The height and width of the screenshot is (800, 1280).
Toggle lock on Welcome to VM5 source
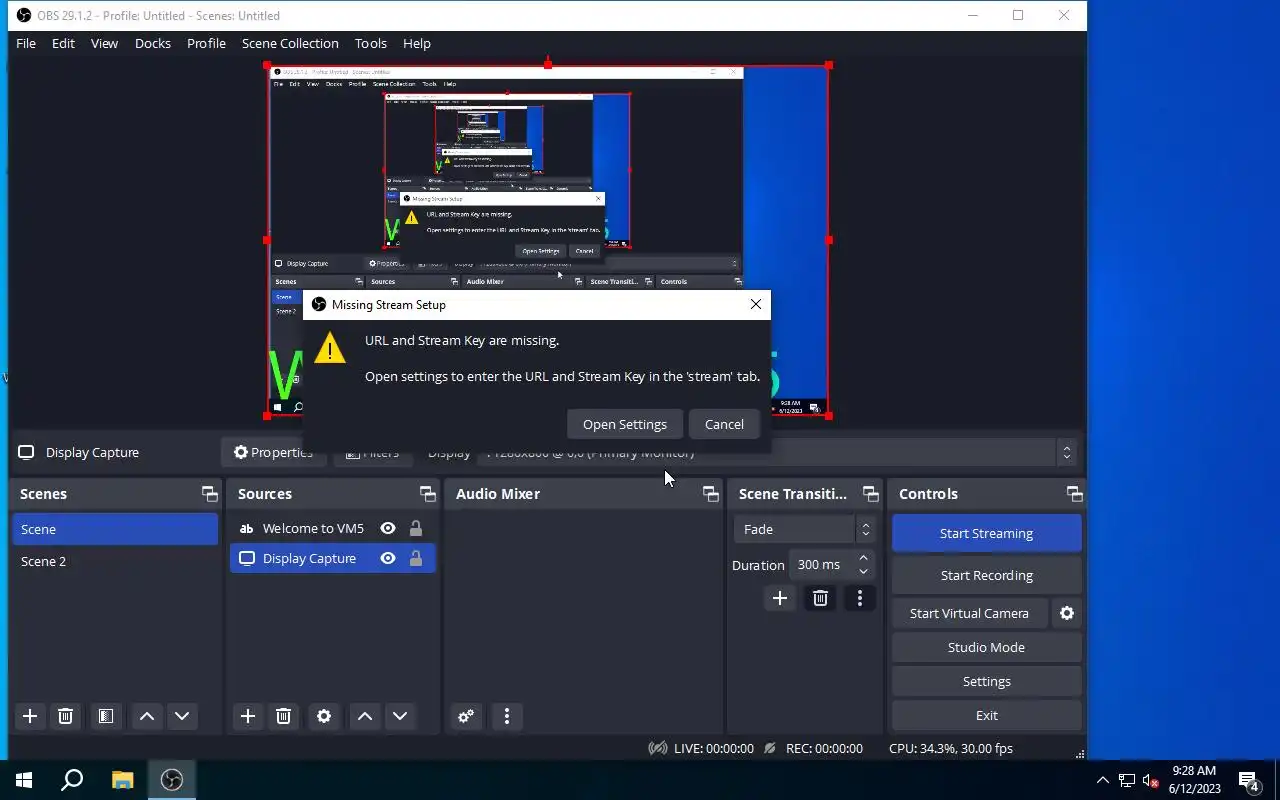click(416, 528)
